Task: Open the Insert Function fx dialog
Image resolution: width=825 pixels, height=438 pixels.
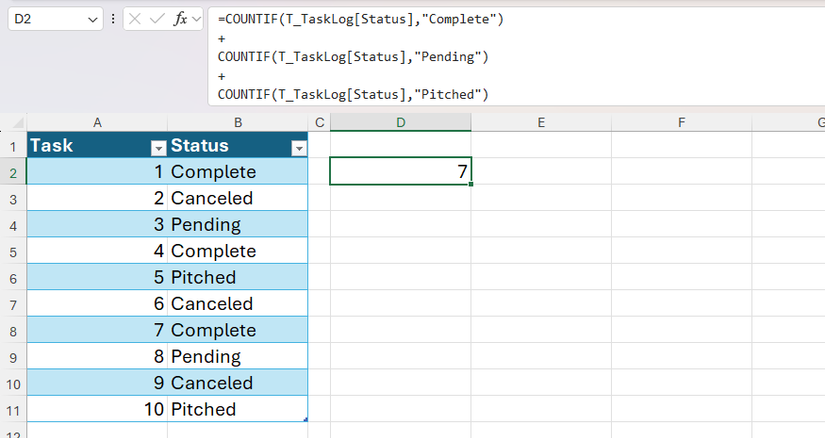Action: (181, 20)
